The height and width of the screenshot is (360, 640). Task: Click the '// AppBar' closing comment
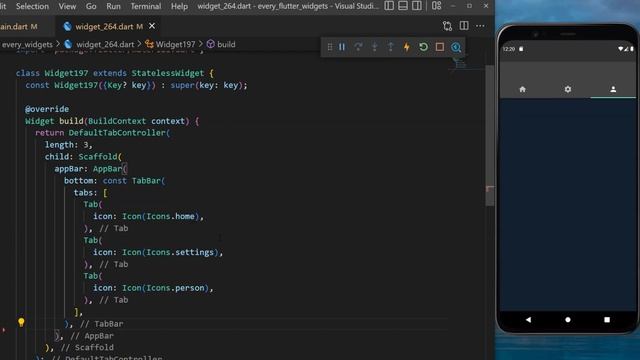92,336
